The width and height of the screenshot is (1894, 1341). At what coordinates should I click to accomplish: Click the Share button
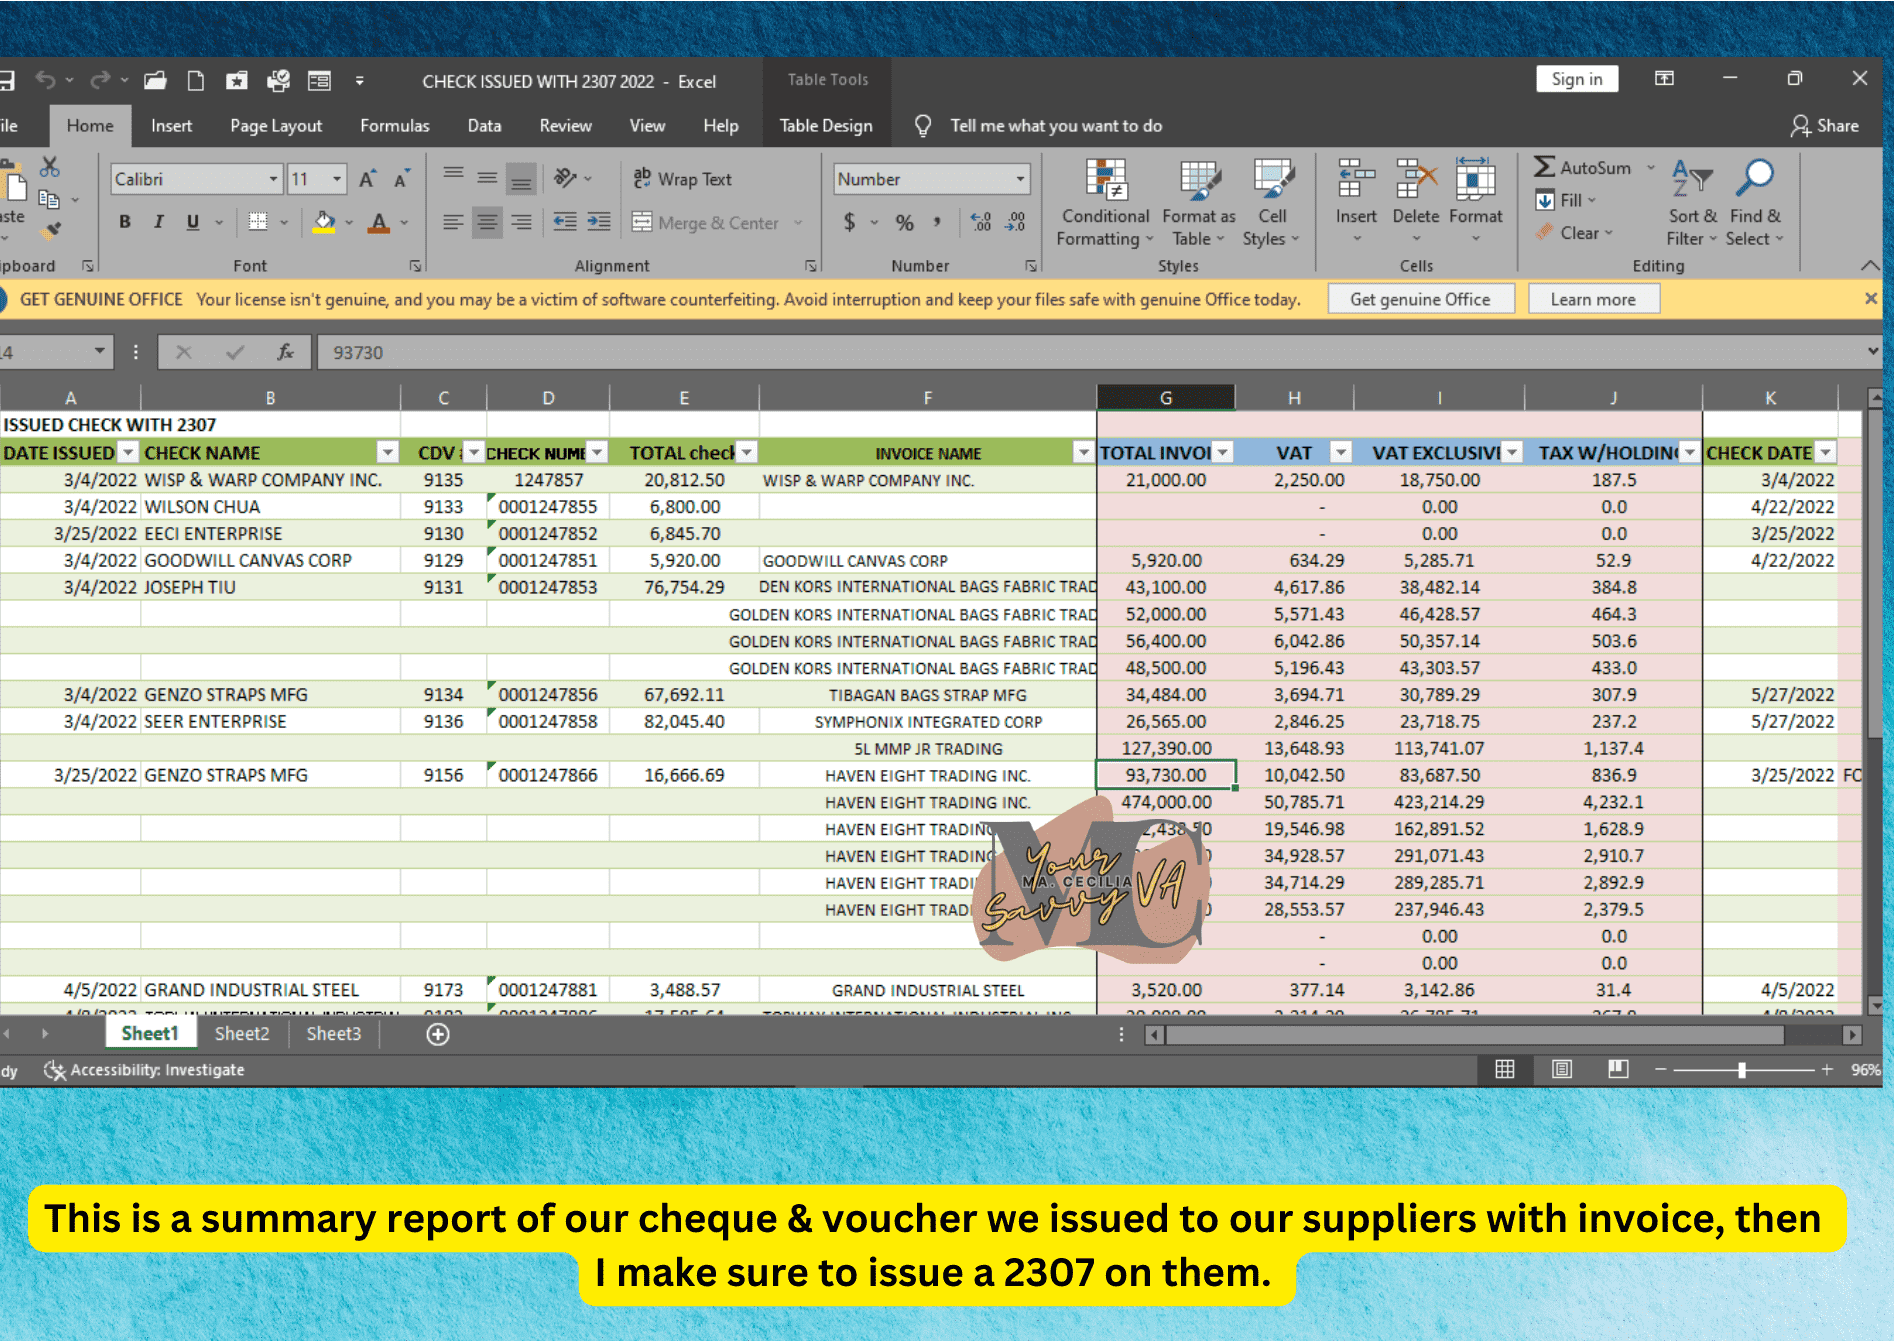[1825, 126]
